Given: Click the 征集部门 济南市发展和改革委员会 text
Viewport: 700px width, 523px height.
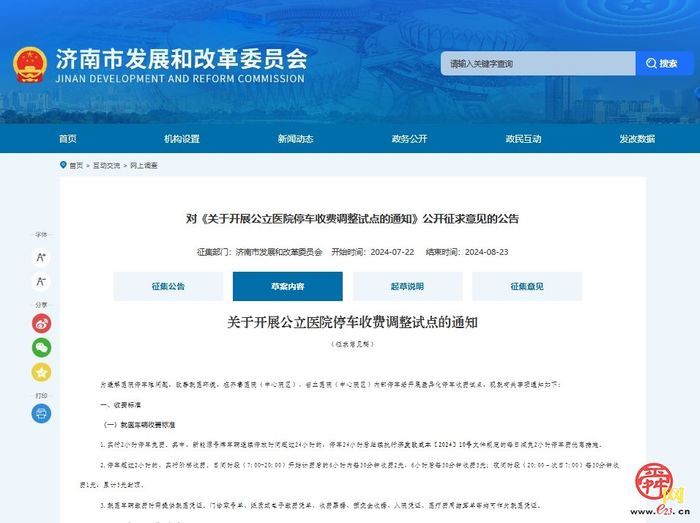Looking at the screenshot, I should pyautogui.click(x=259, y=252).
